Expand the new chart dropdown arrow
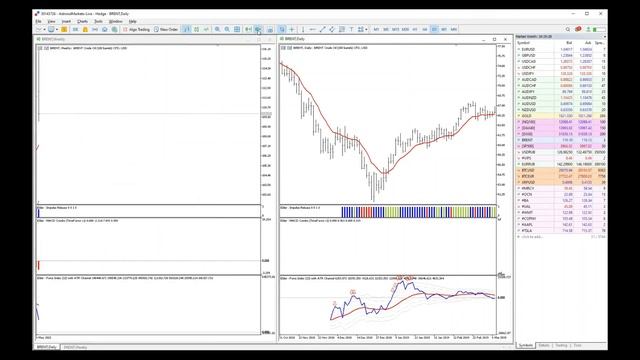 44,29
